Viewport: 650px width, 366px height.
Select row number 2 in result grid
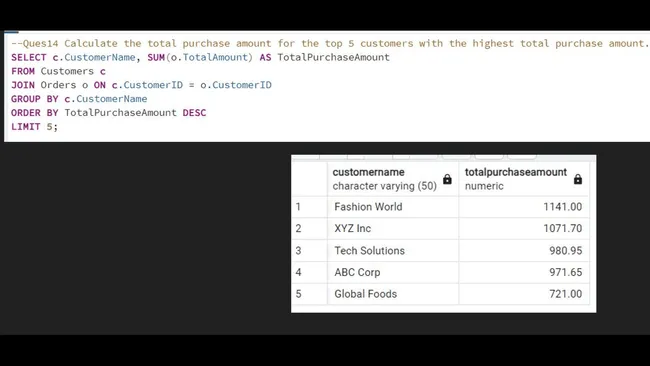309,228
